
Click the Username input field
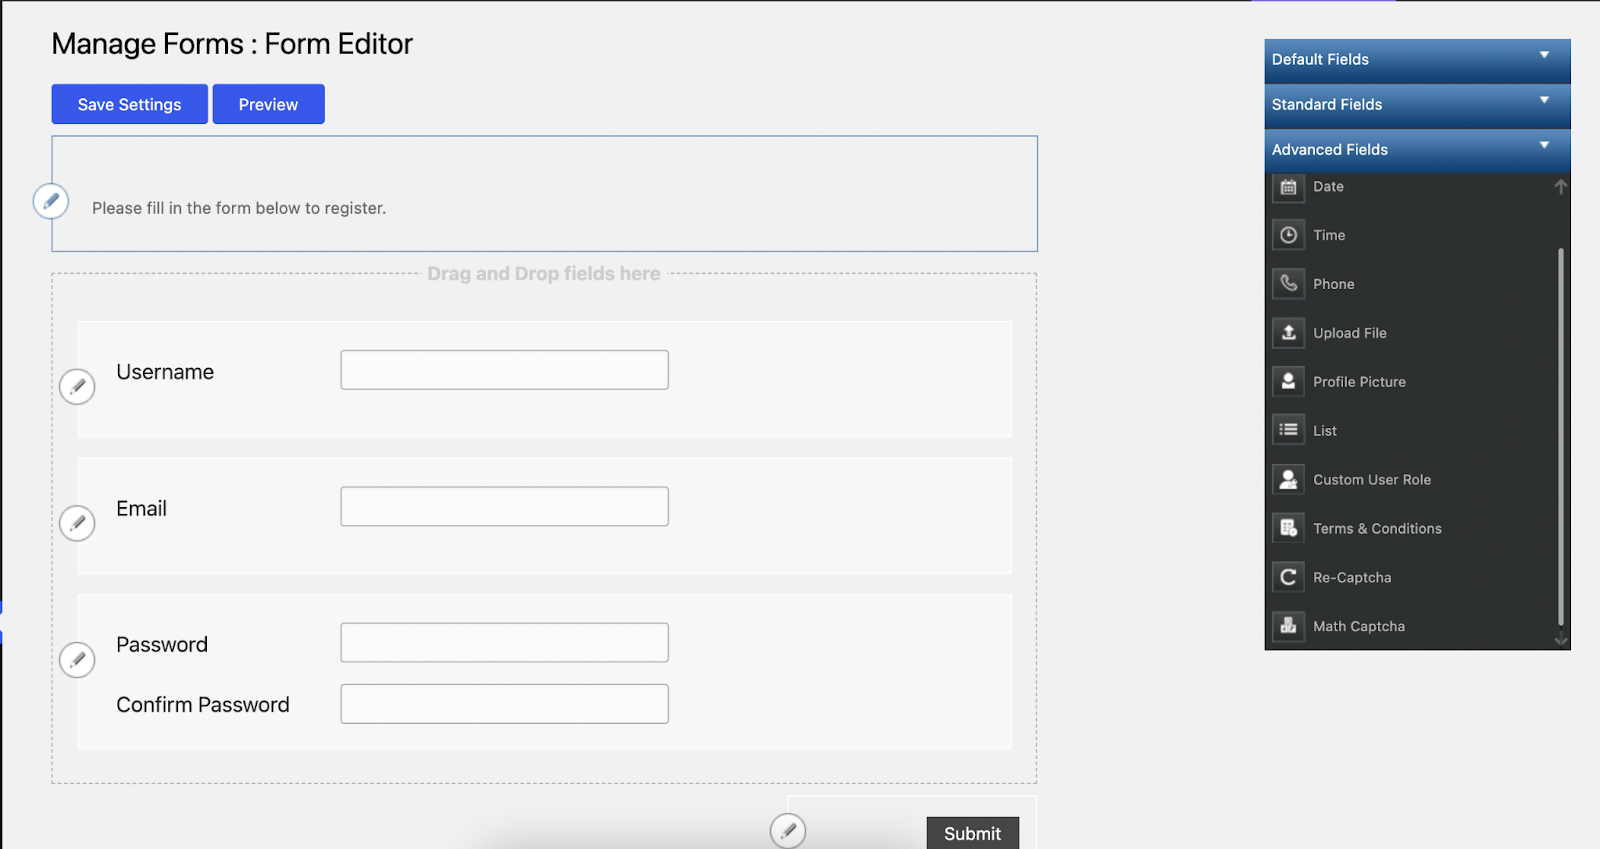click(x=504, y=370)
